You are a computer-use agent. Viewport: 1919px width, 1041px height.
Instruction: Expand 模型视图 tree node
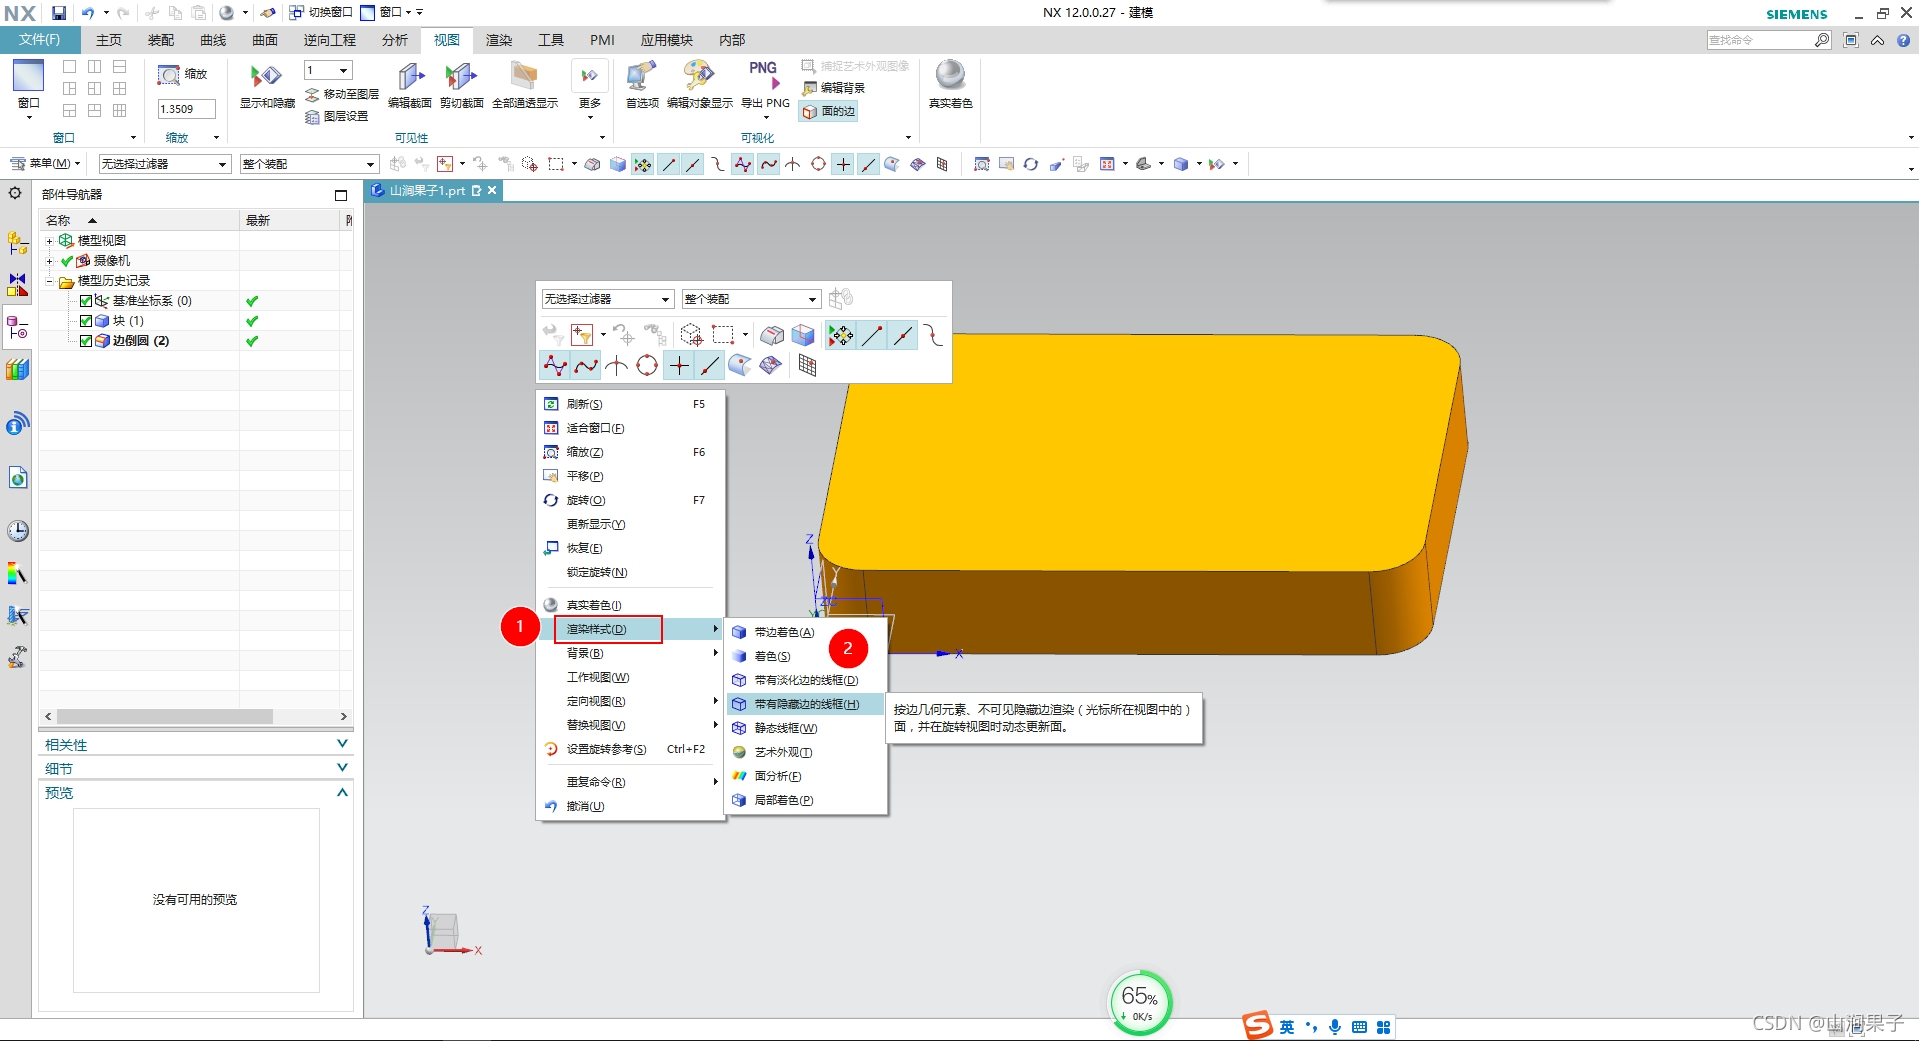49,241
